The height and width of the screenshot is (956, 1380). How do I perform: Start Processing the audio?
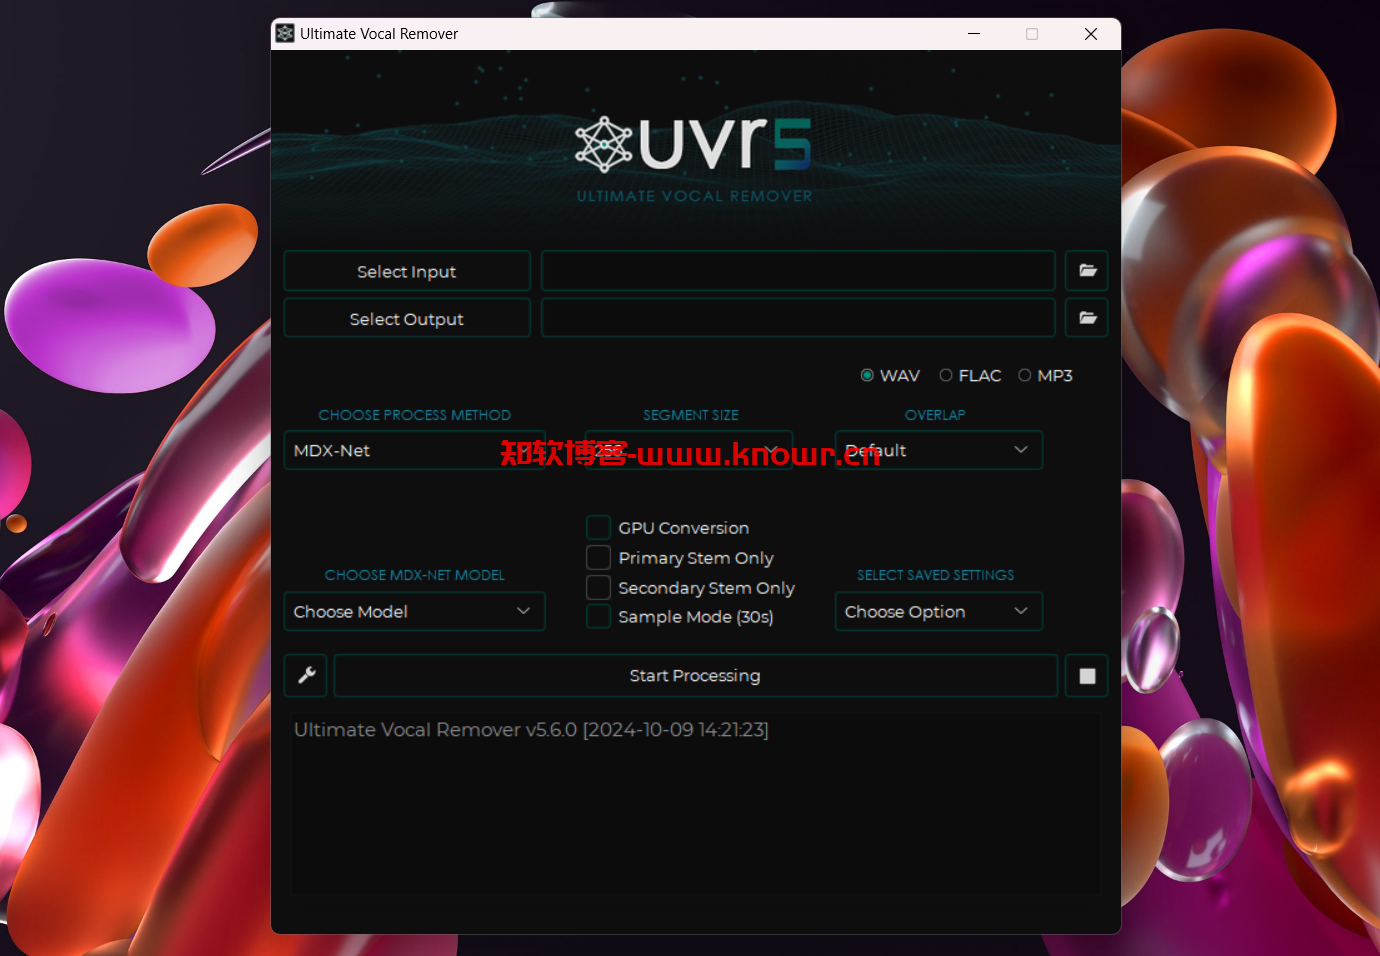[695, 676]
